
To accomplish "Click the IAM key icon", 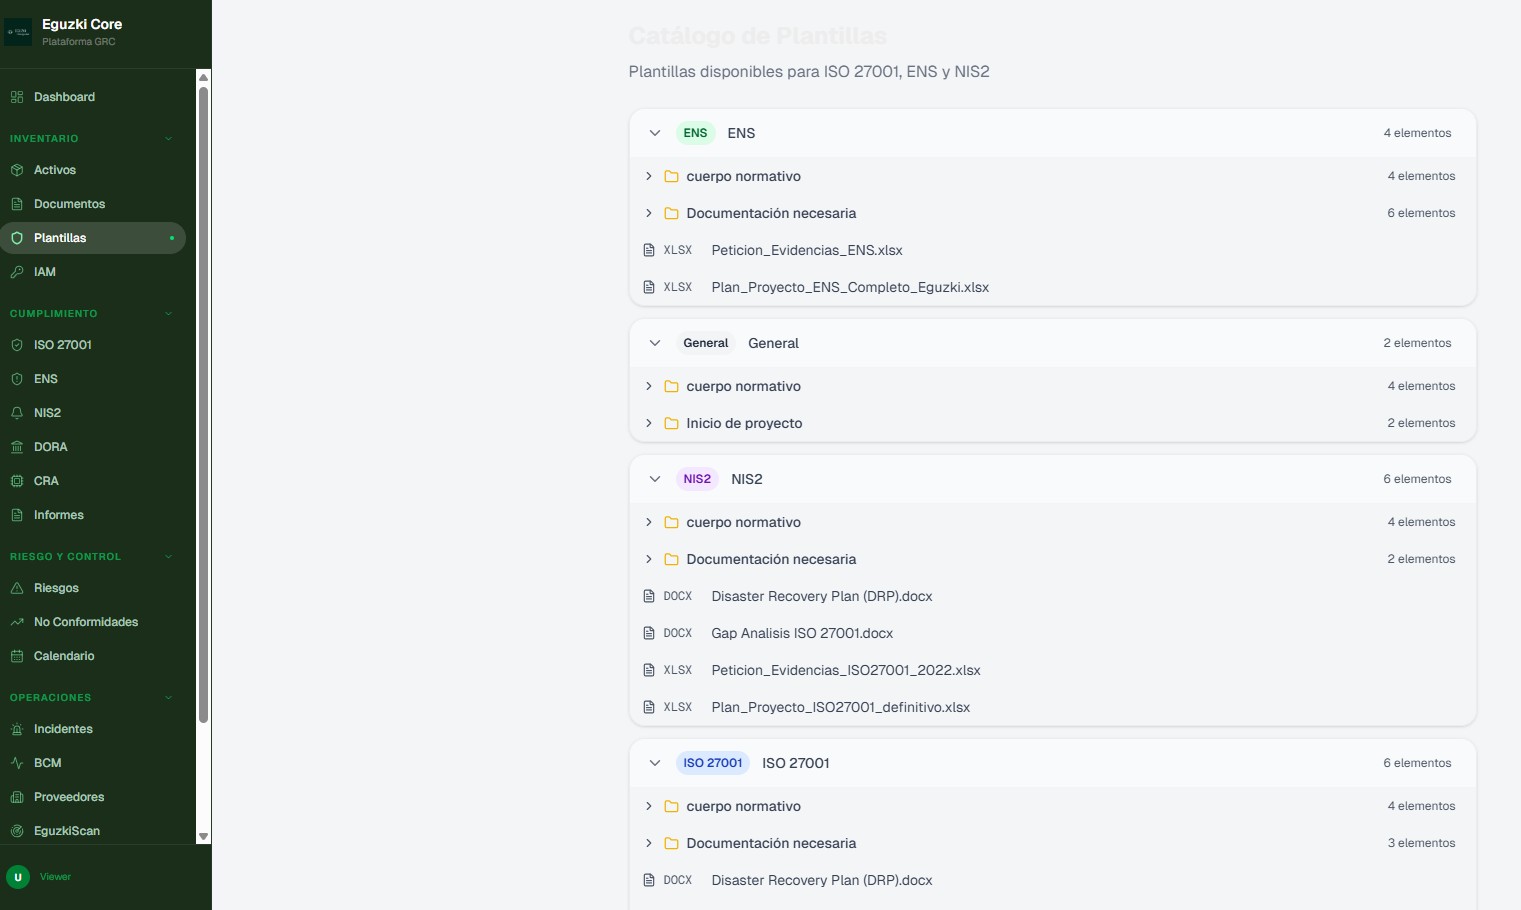I will tap(17, 272).
